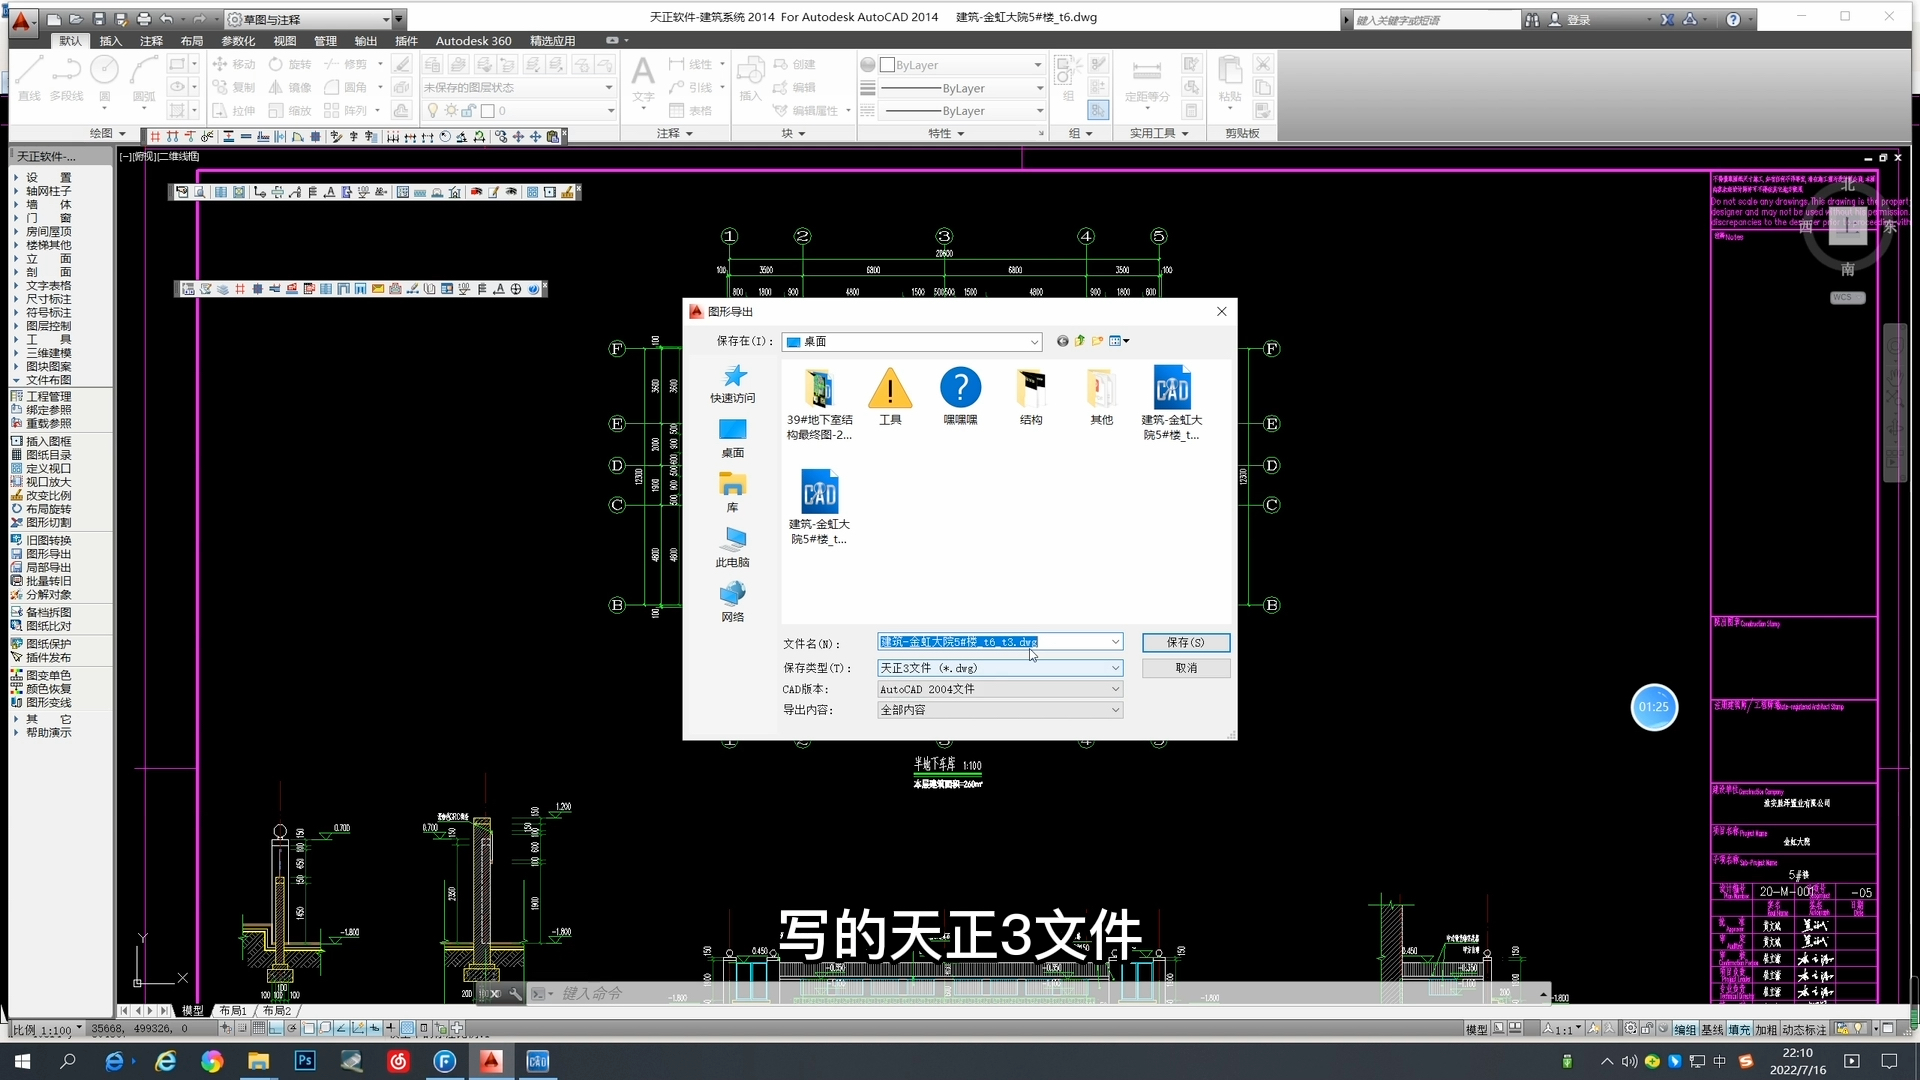Open 此电脑 location in save dialog
1920x1080 pixels.
click(x=733, y=547)
